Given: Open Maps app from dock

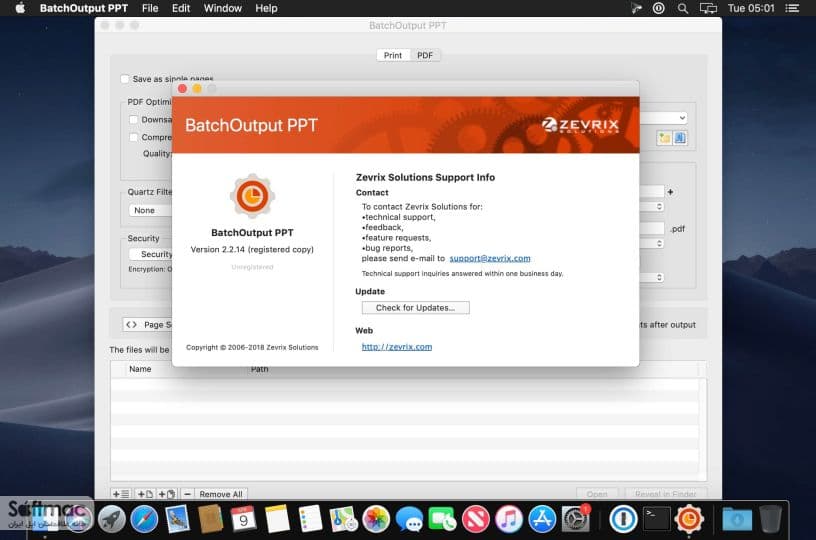Looking at the screenshot, I should point(342,519).
